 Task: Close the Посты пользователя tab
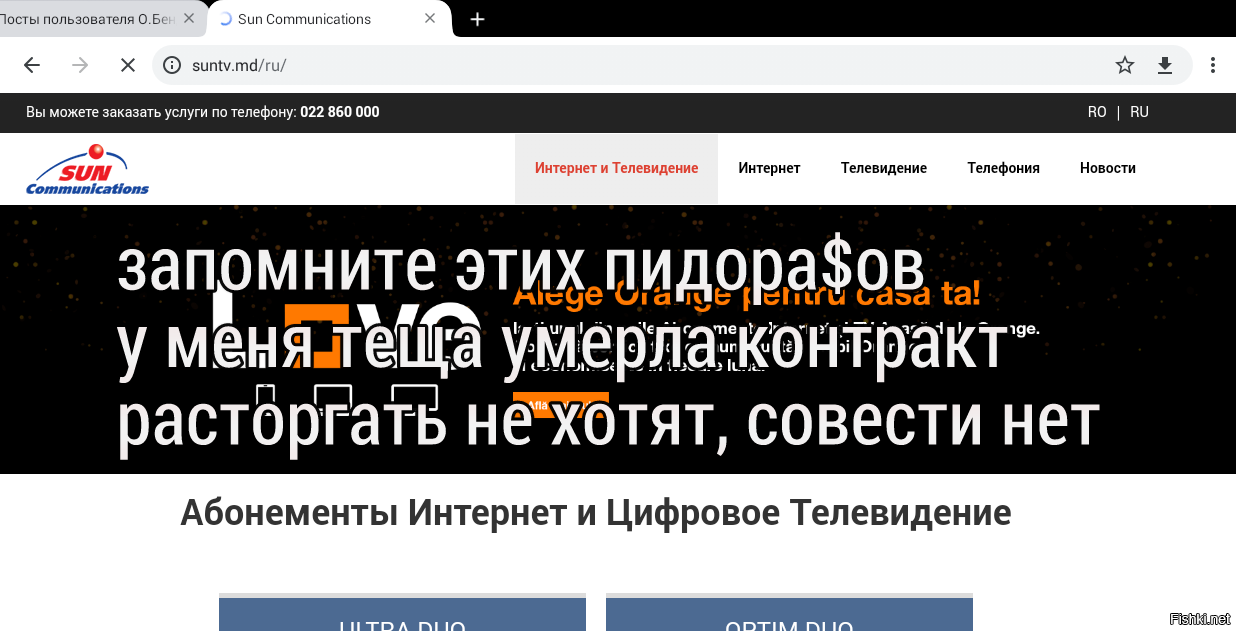pyautogui.click(x=189, y=19)
